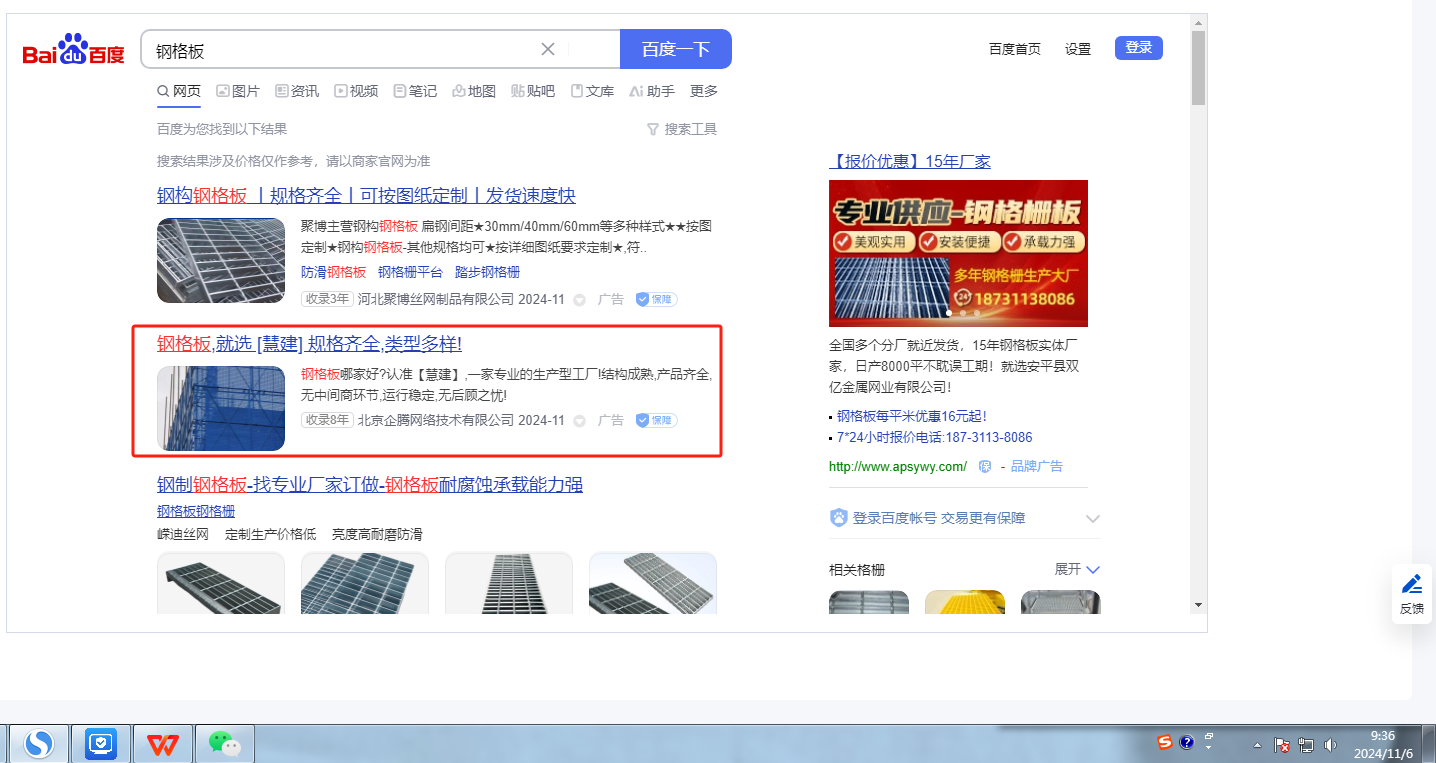Click the Sogou input method tray icon
The width and height of the screenshot is (1436, 763).
click(x=1165, y=741)
